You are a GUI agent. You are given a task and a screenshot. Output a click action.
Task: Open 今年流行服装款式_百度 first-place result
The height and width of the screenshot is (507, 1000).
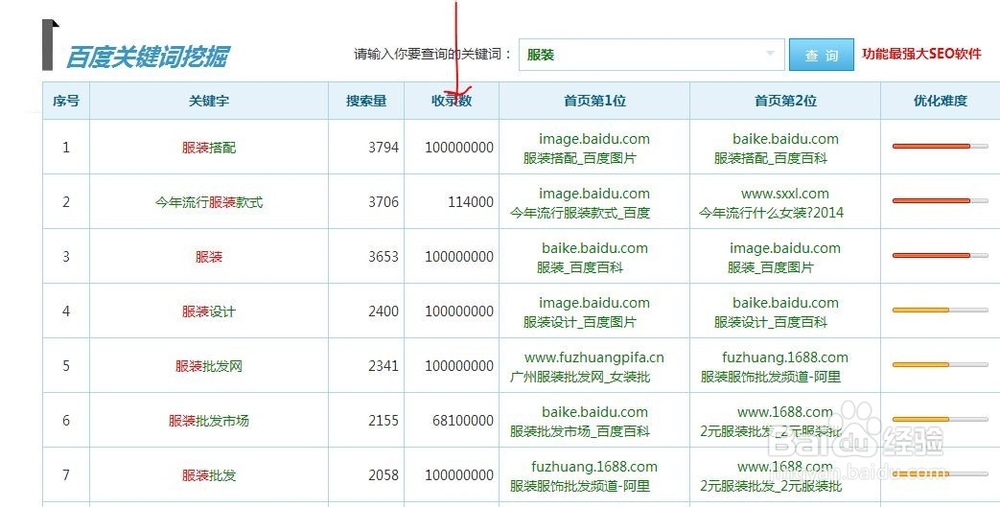[580, 213]
